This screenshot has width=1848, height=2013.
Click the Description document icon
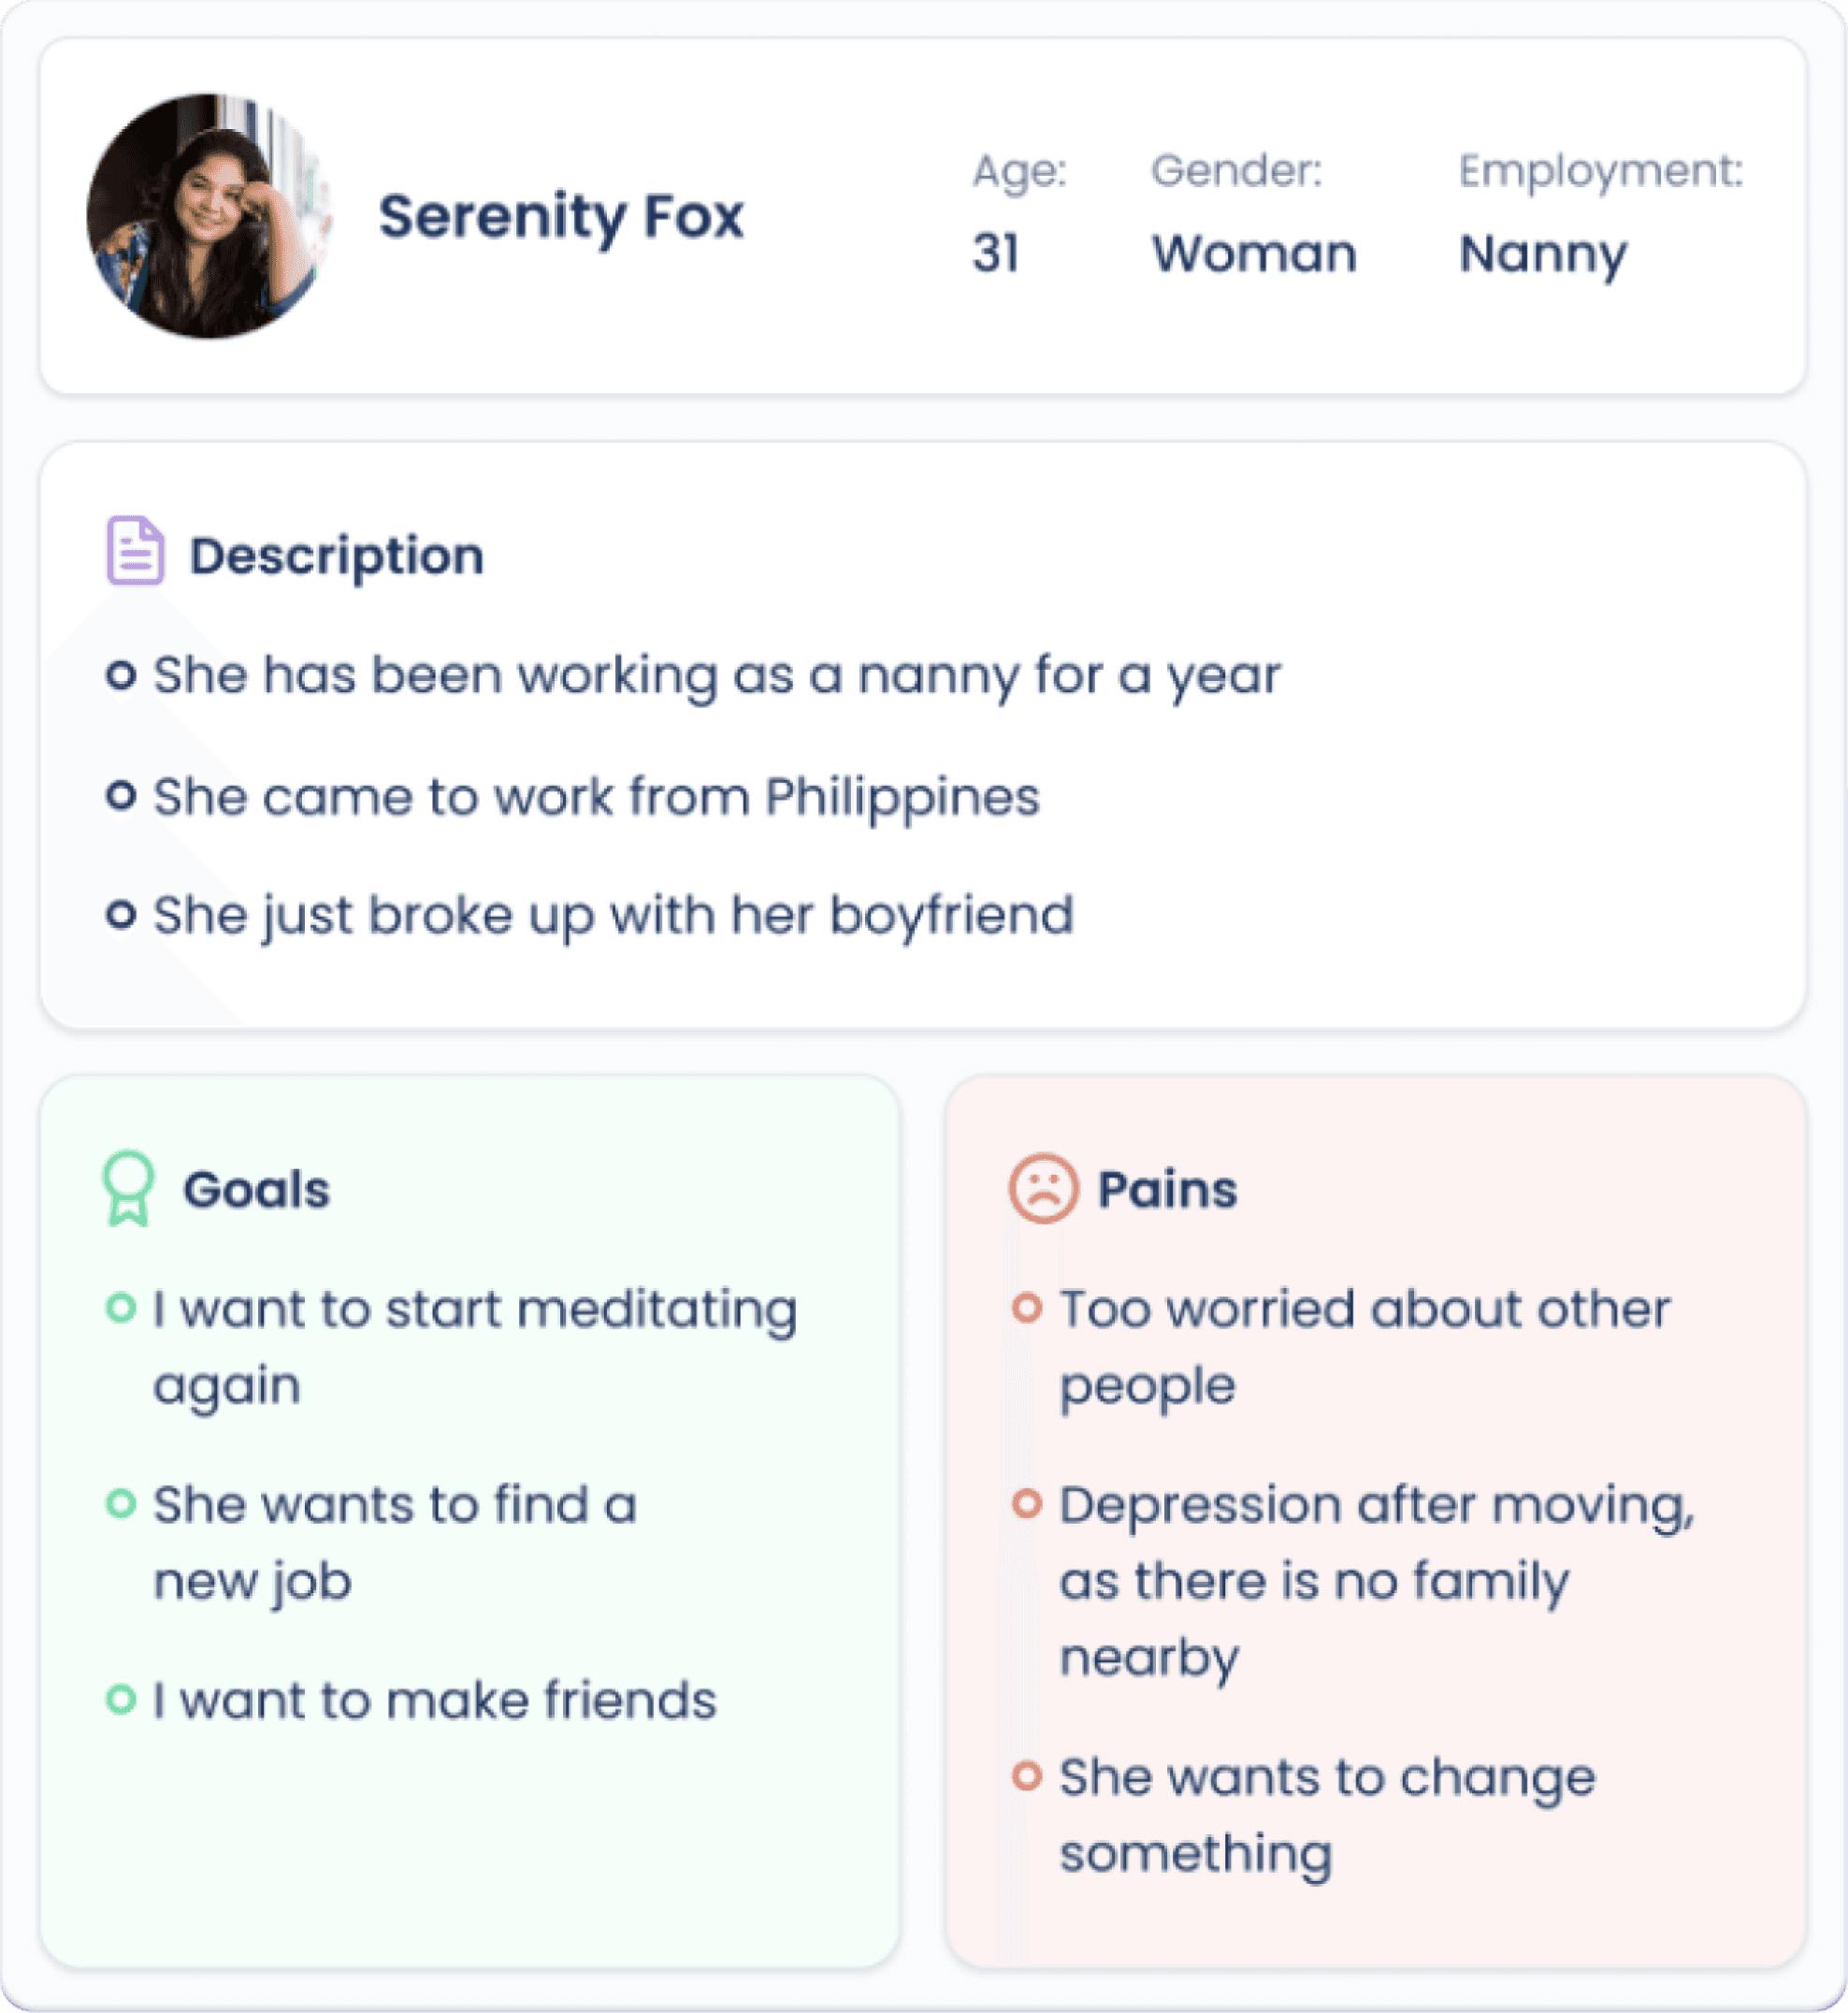[135, 550]
